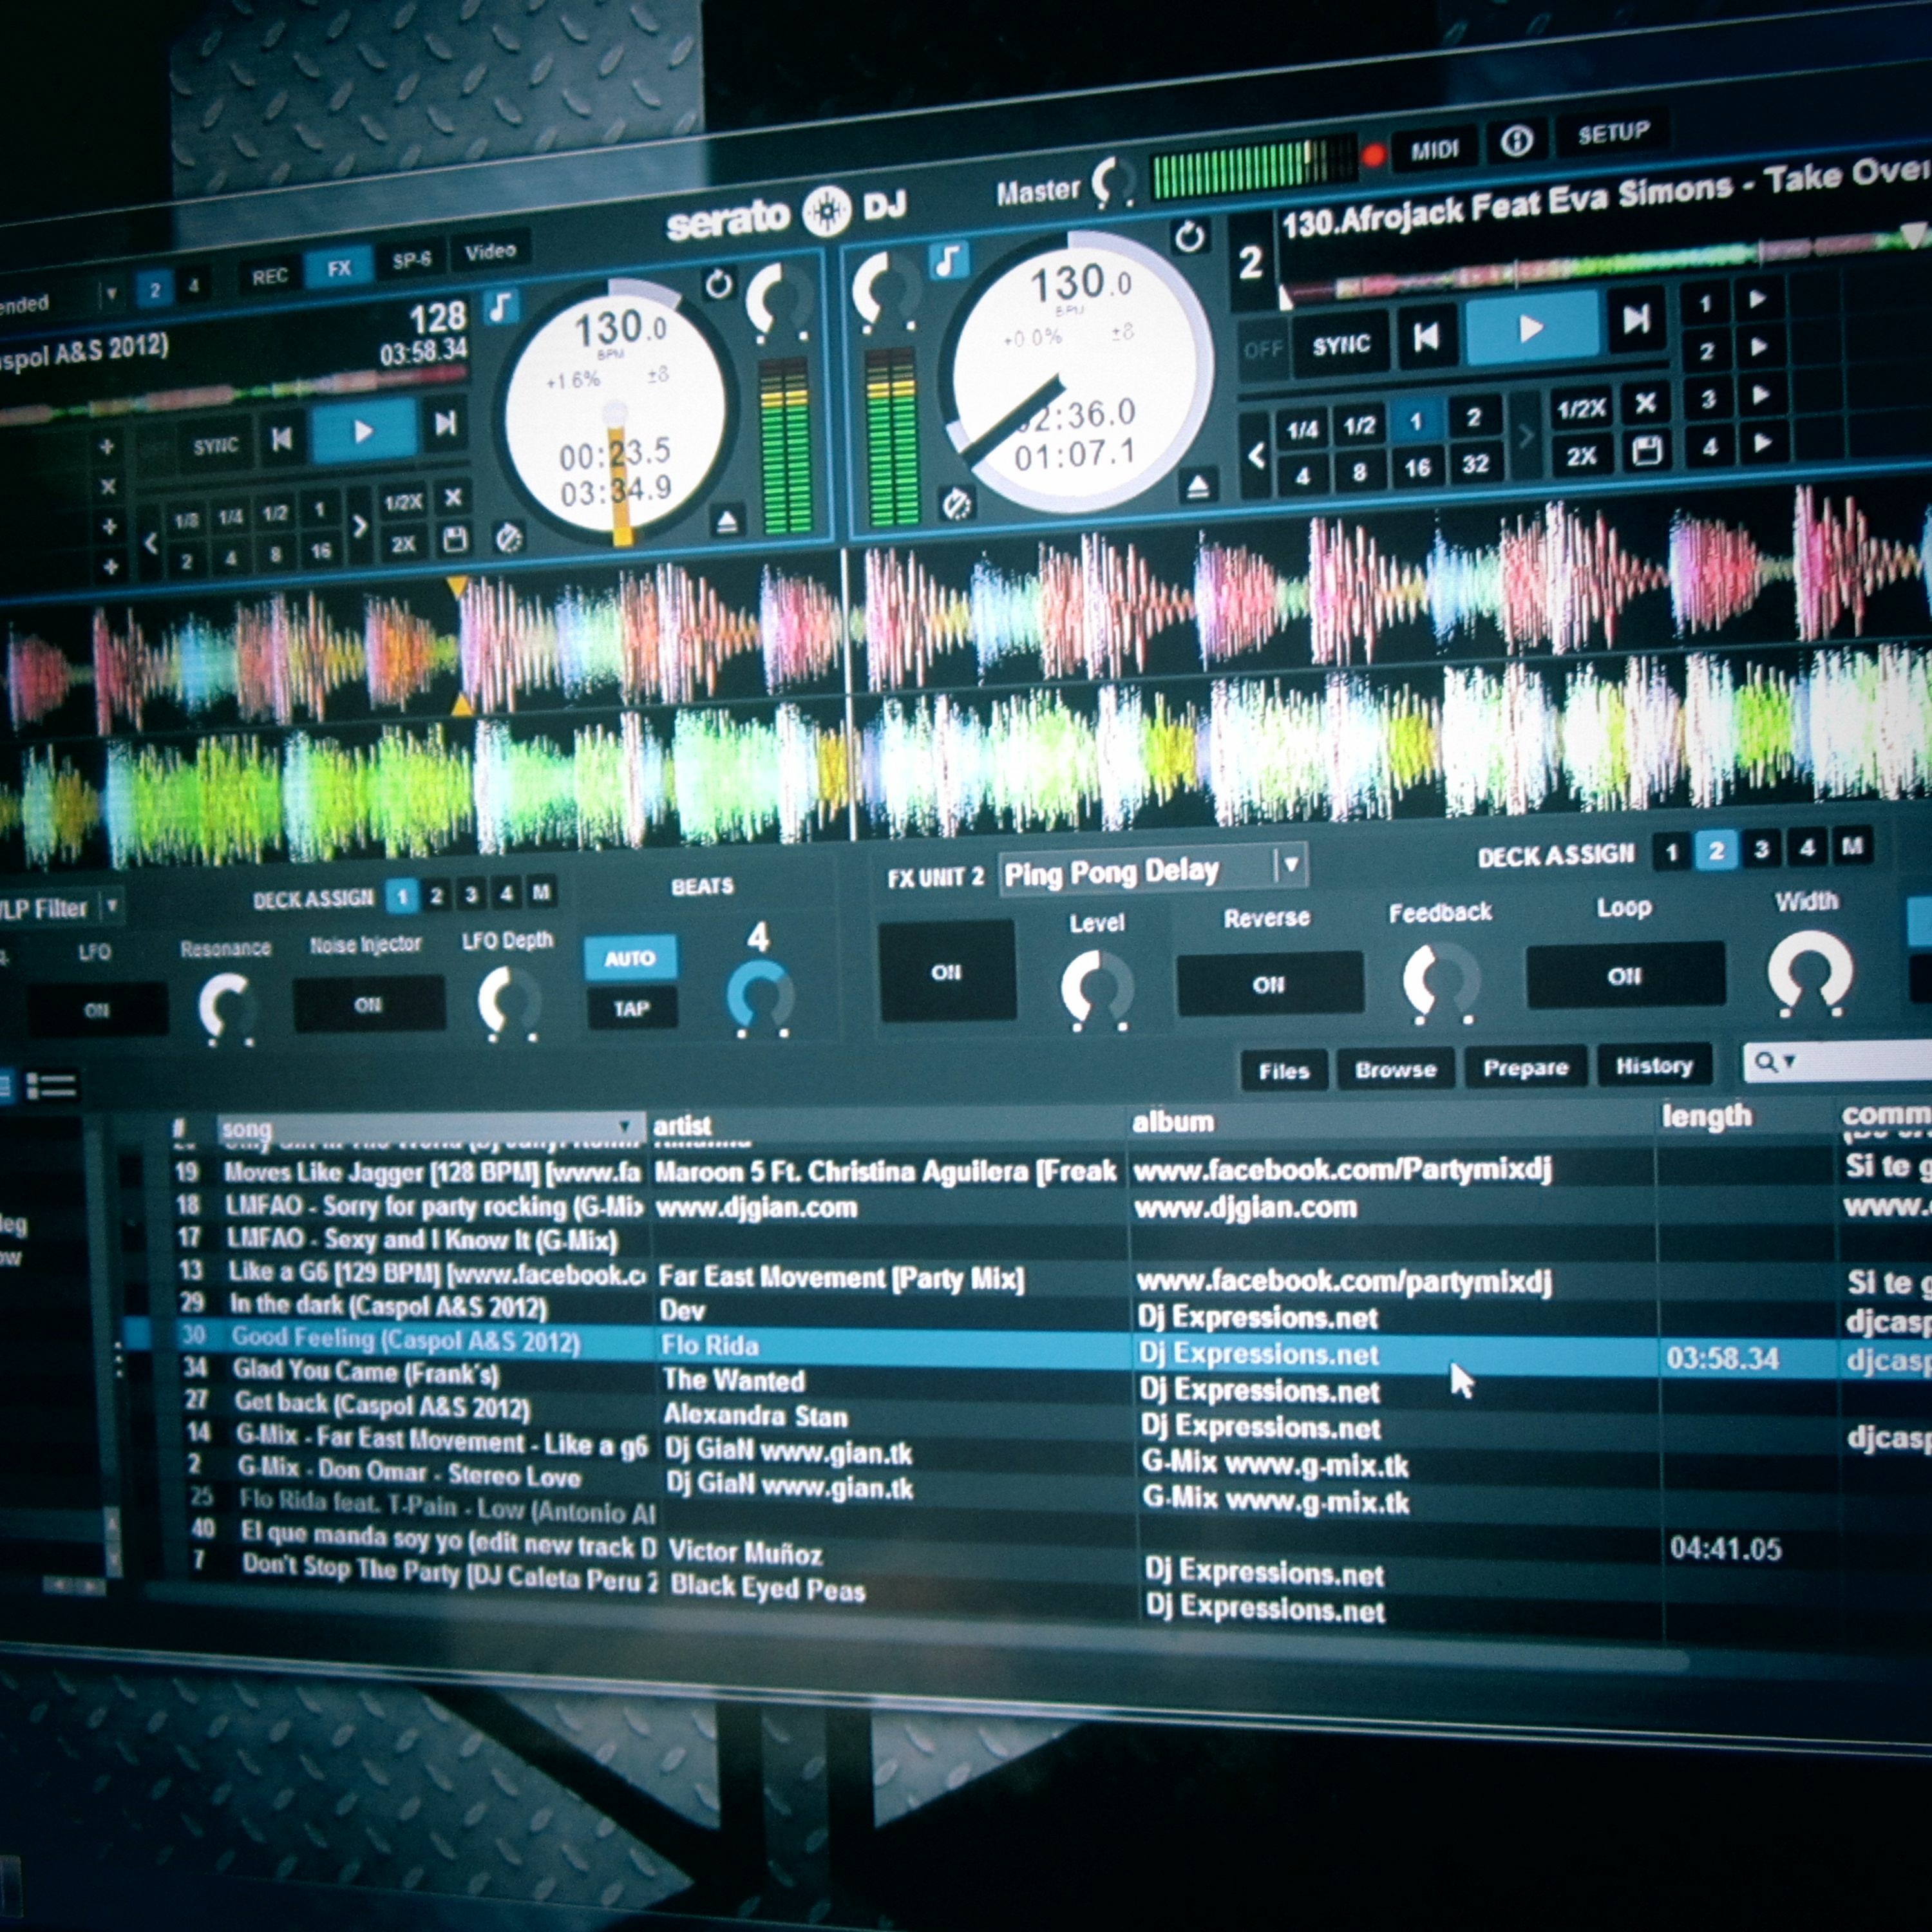Eject track from left deck platter
Image resolution: width=1932 pixels, height=1932 pixels.
(x=728, y=521)
